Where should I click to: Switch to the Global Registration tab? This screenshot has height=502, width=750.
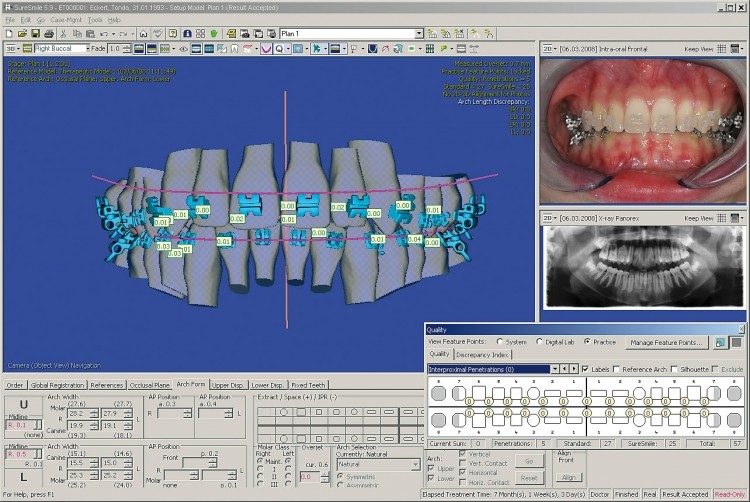coord(57,385)
